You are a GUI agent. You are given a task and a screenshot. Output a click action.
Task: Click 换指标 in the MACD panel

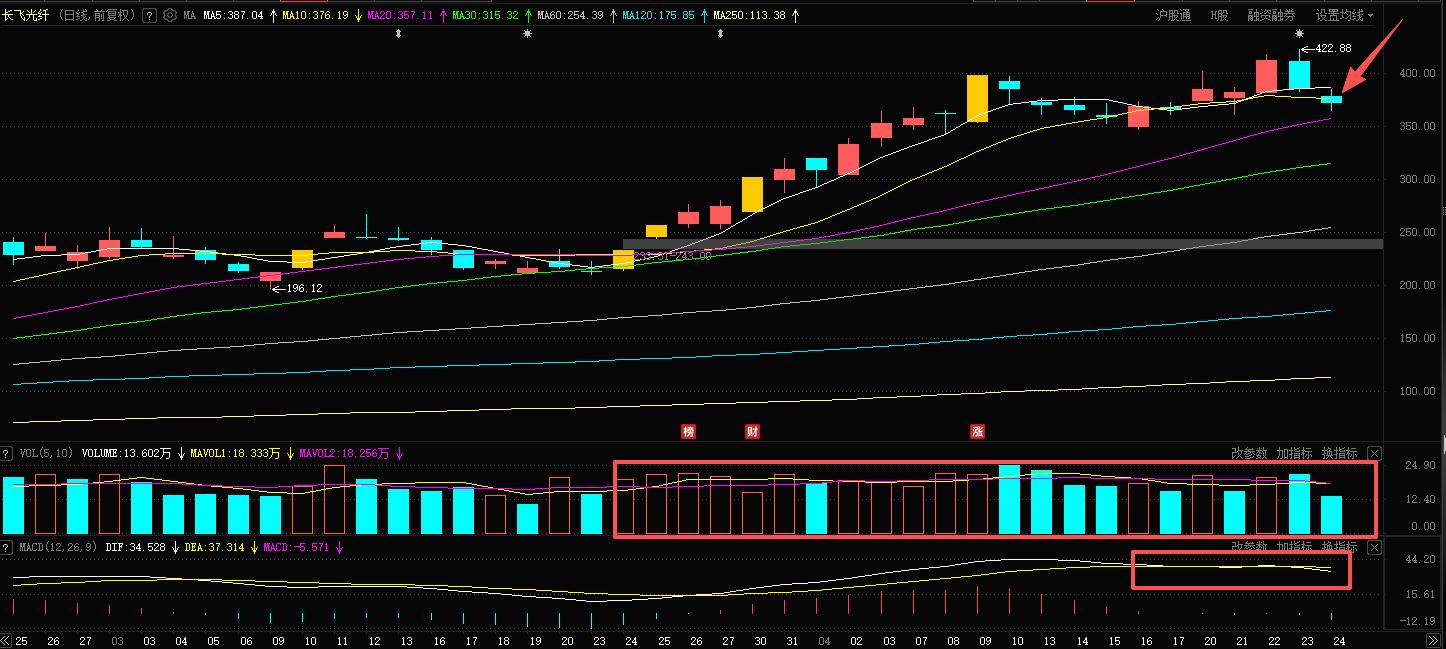click(1339, 547)
